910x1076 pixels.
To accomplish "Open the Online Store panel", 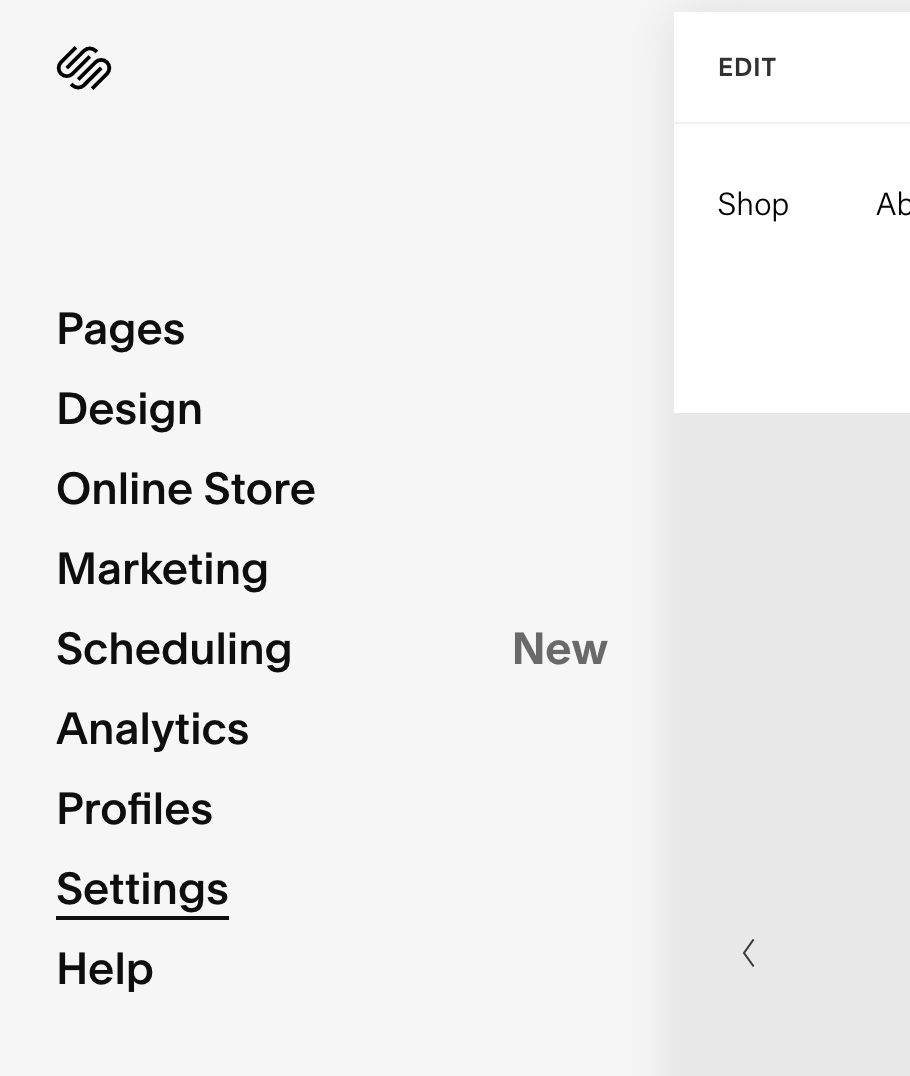I will click(186, 488).
